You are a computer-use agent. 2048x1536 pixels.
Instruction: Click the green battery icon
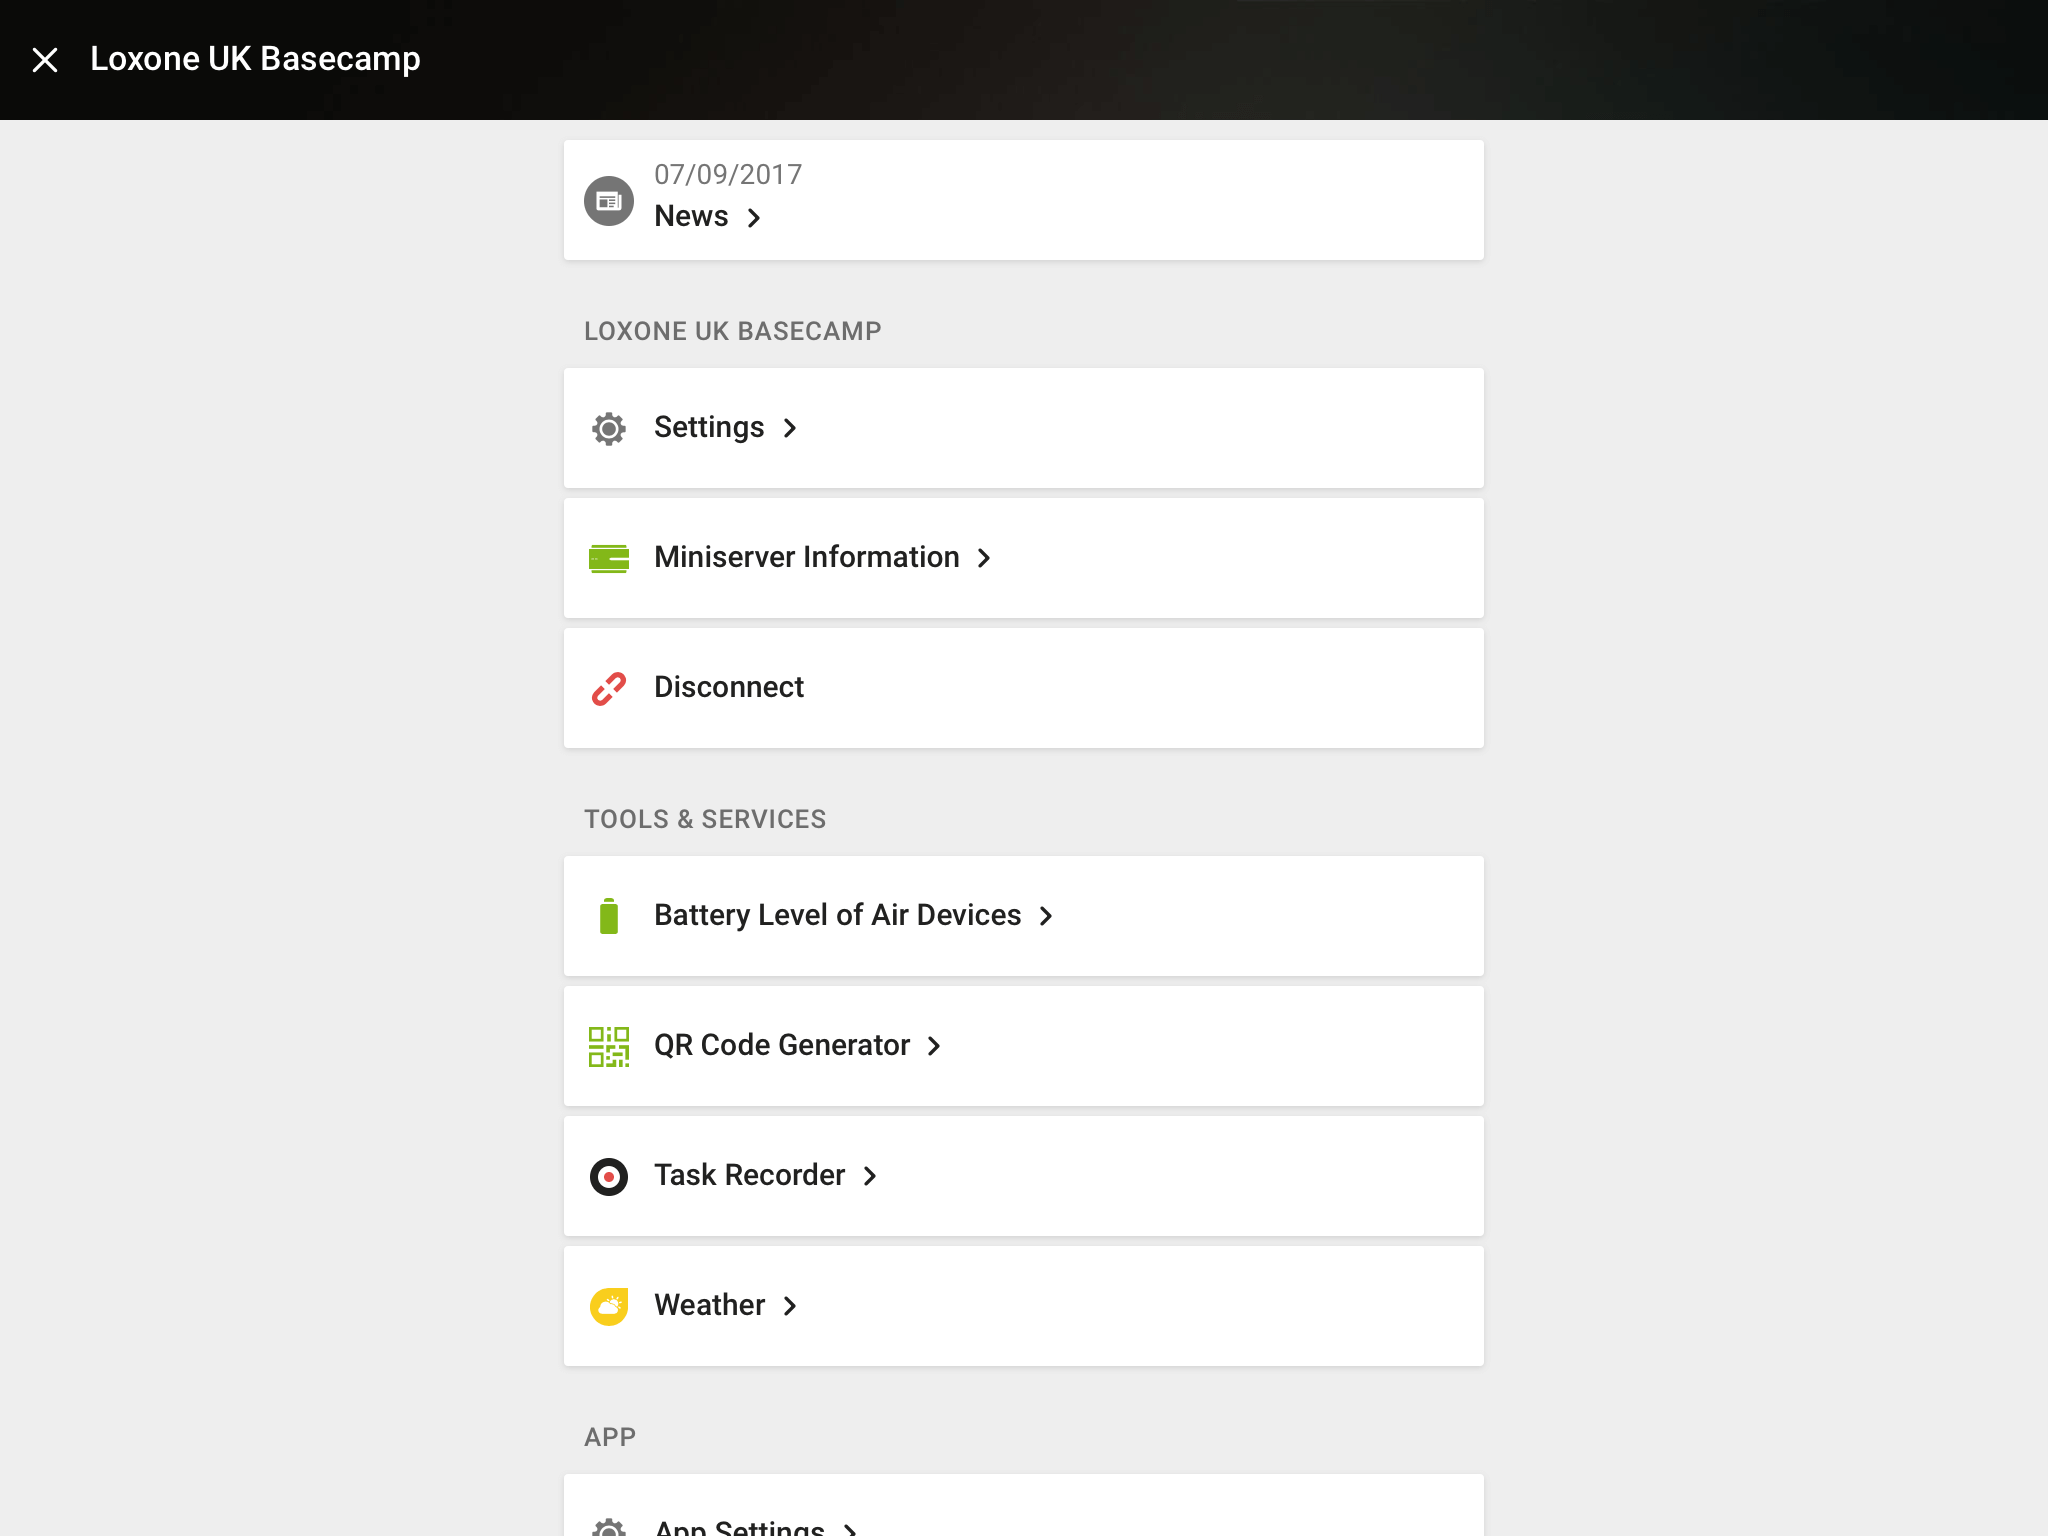click(609, 916)
